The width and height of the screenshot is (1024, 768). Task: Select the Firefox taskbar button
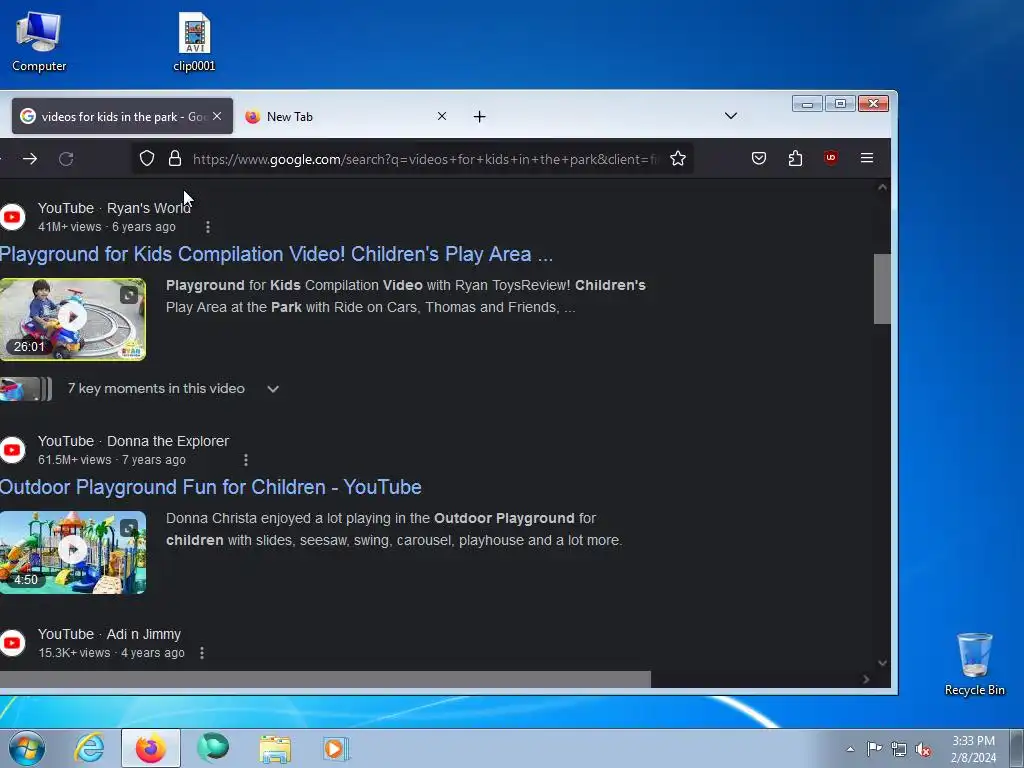point(150,748)
